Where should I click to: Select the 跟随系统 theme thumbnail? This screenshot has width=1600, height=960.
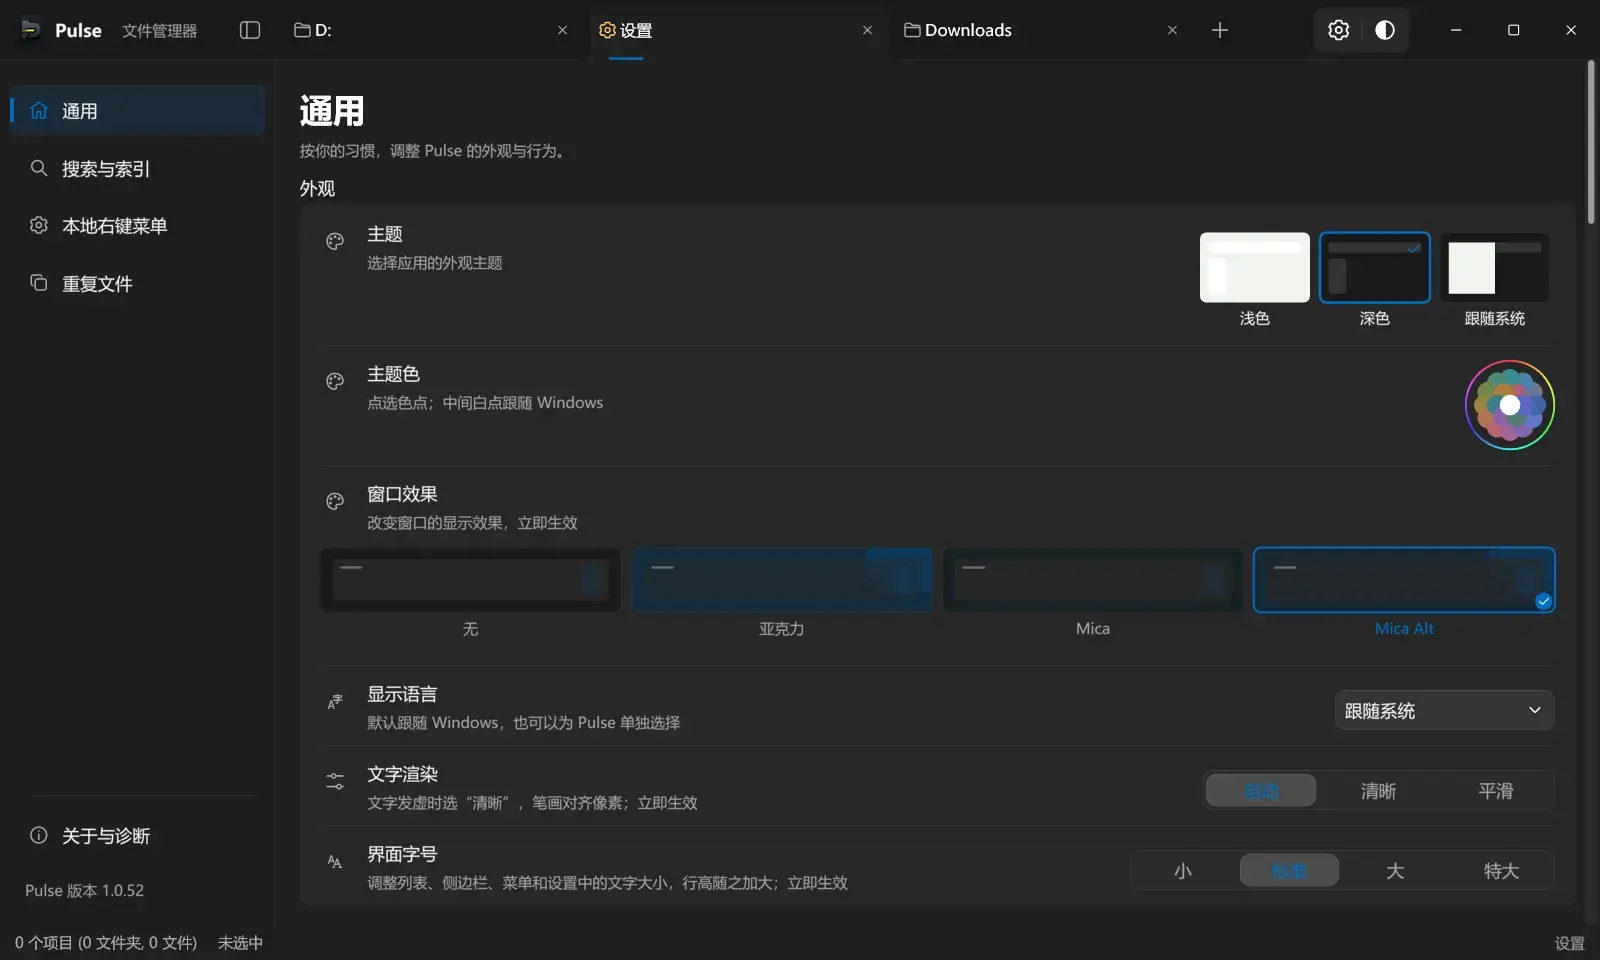[x=1494, y=267]
